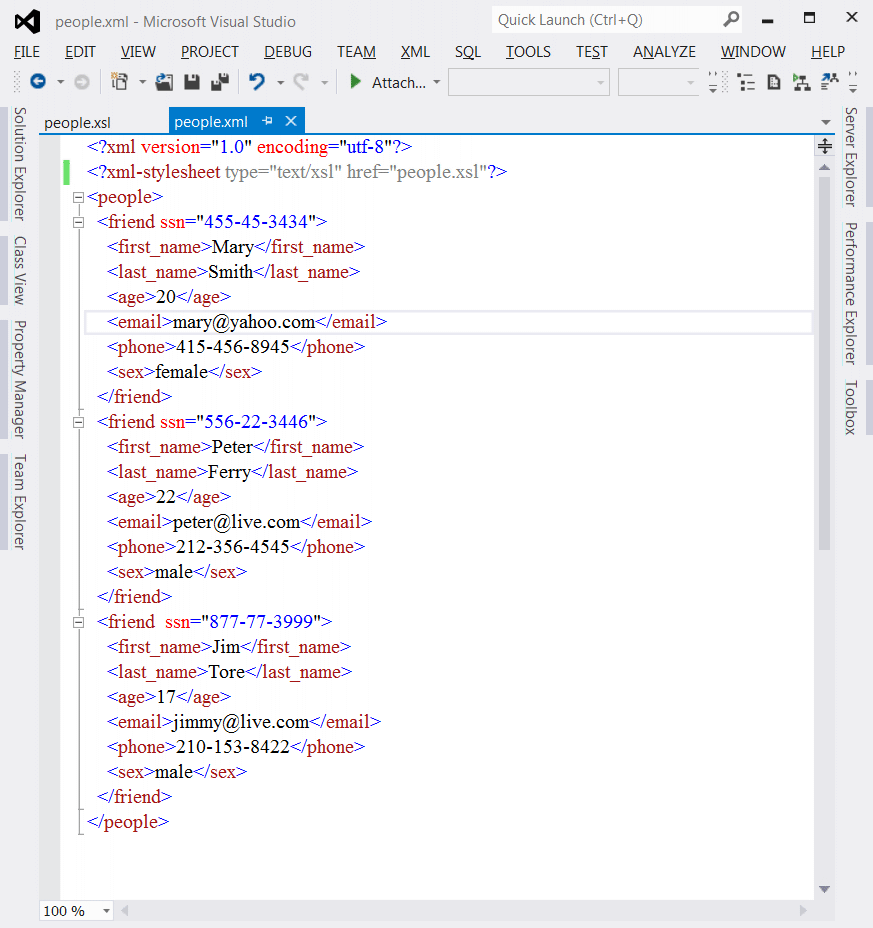Open the PROJECT menu
This screenshot has height=928, width=873.
210,52
